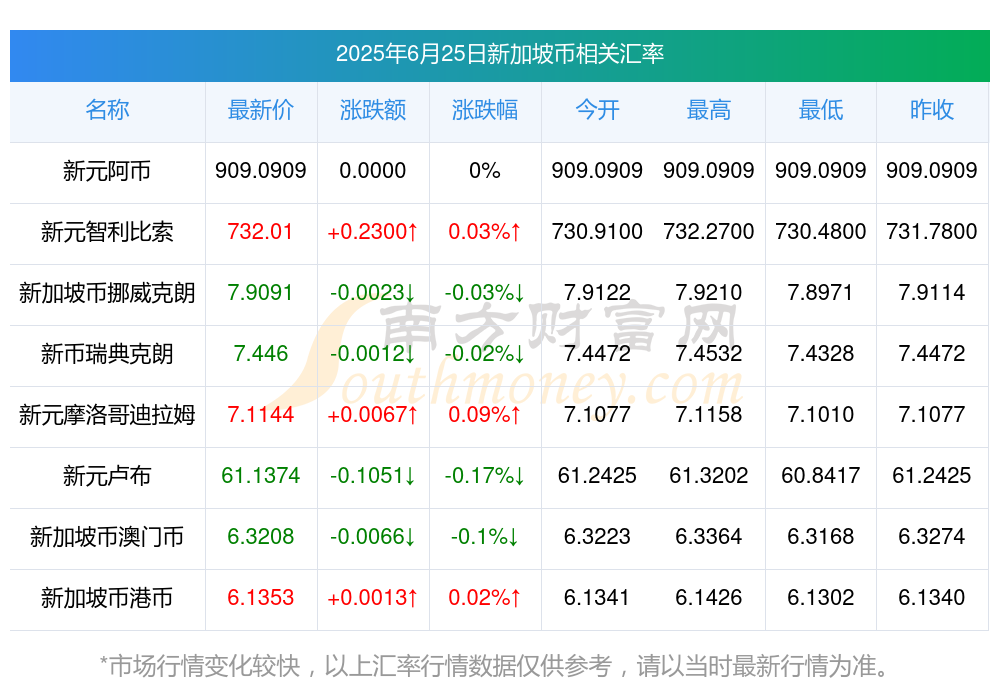Click the latest price 732.01
This screenshot has height=698, width=1000.
click(260, 232)
